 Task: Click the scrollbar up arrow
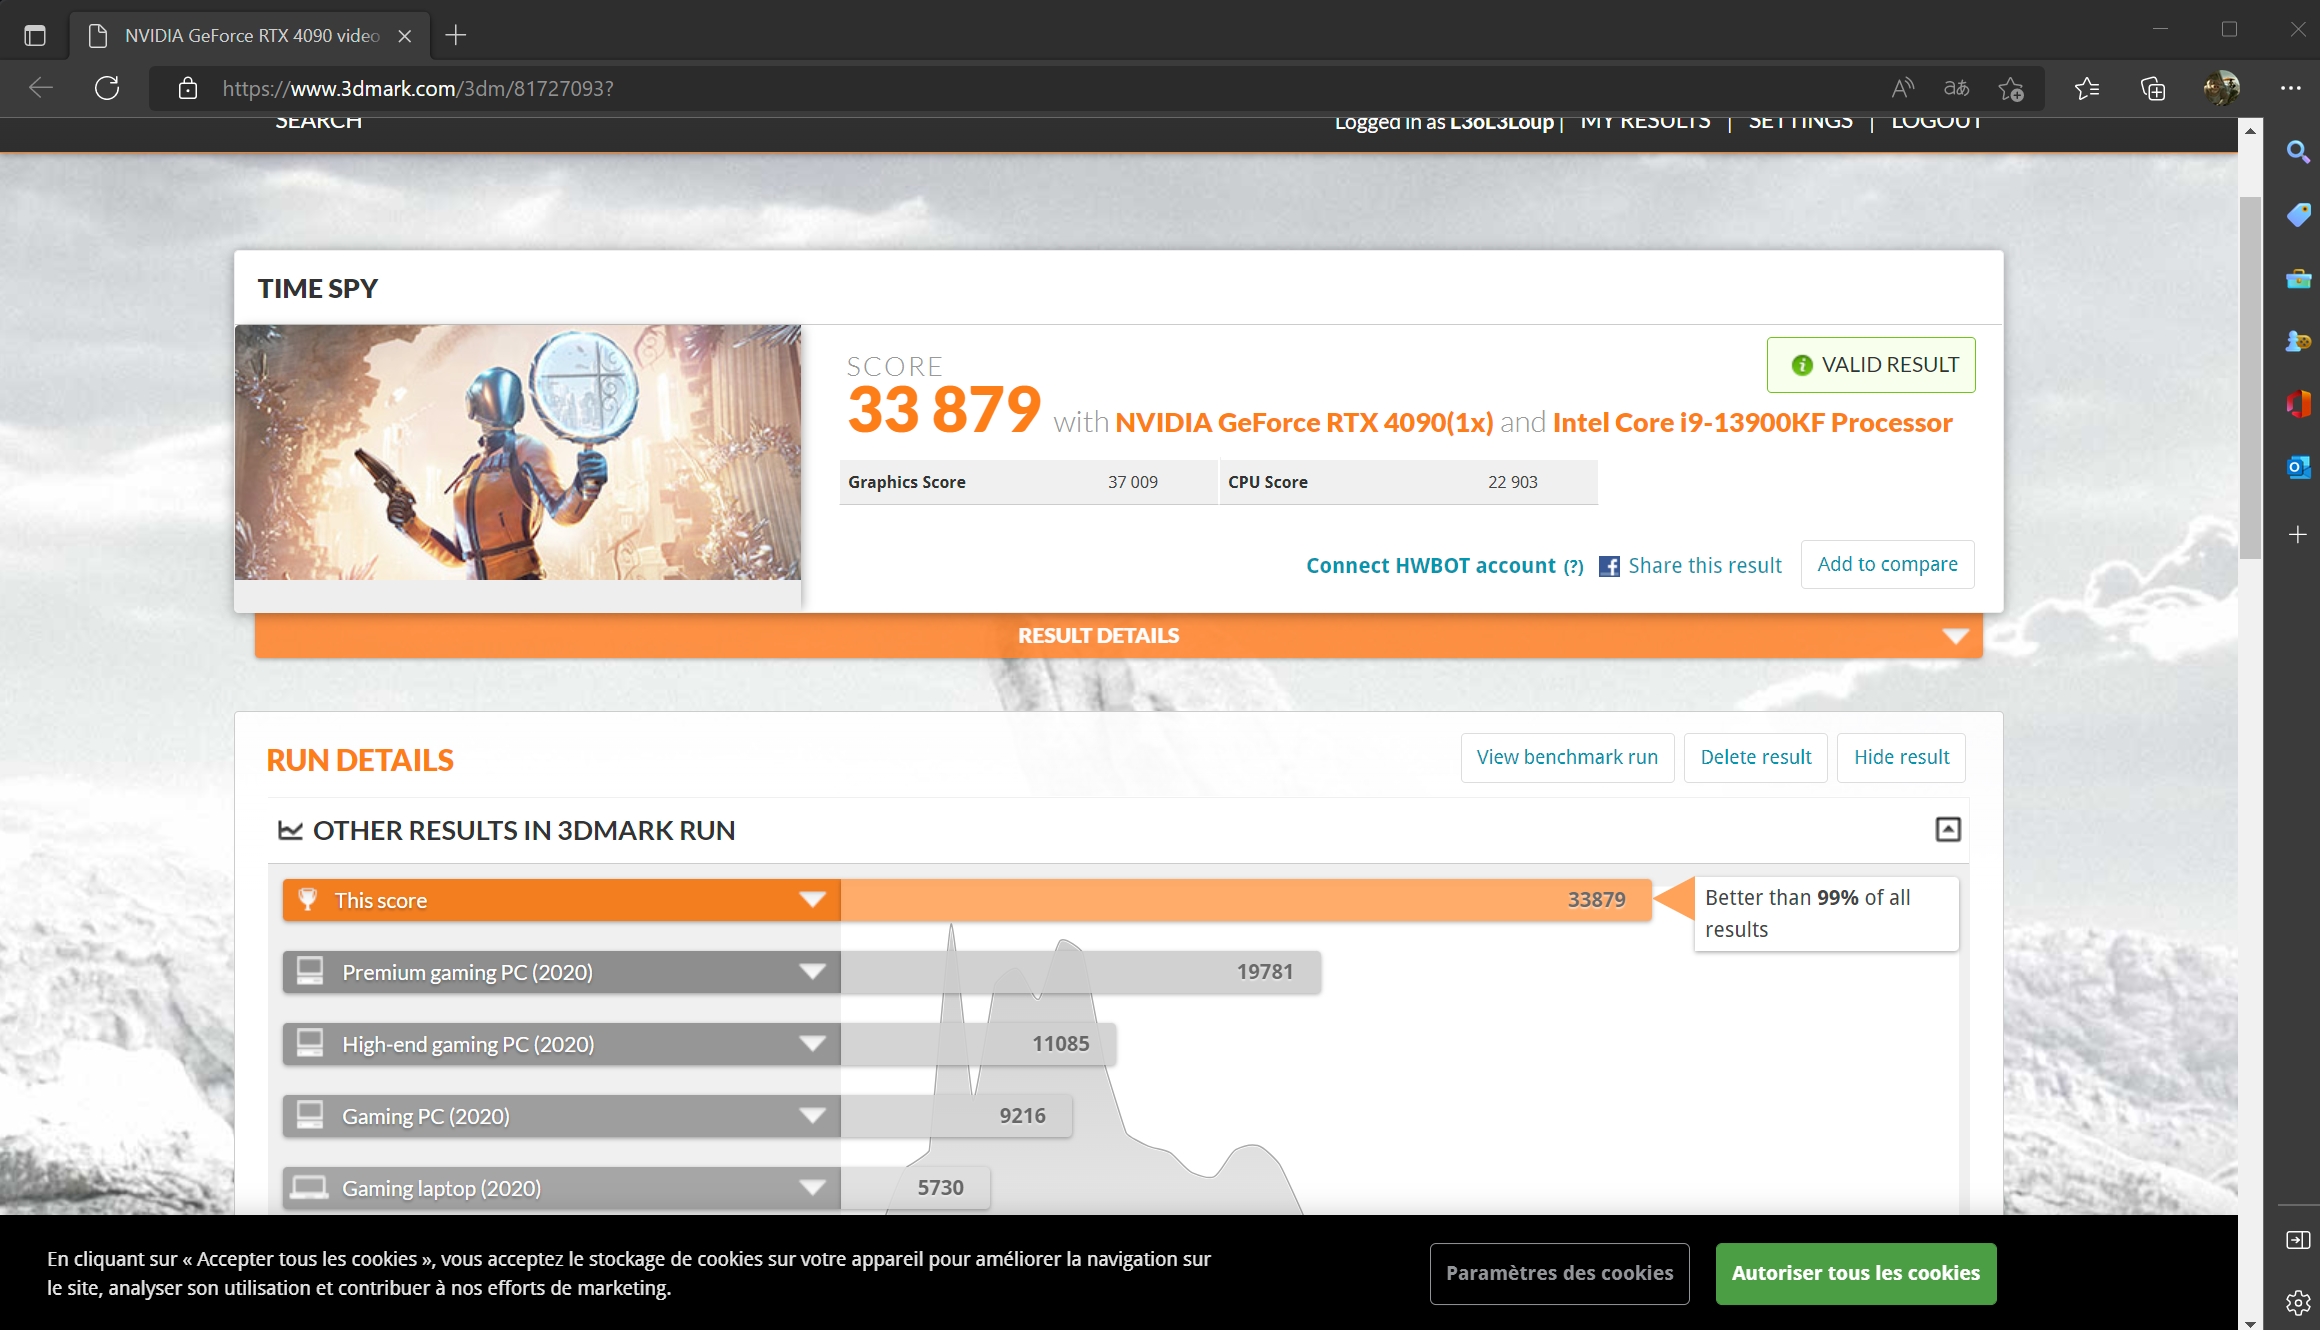click(x=2250, y=131)
